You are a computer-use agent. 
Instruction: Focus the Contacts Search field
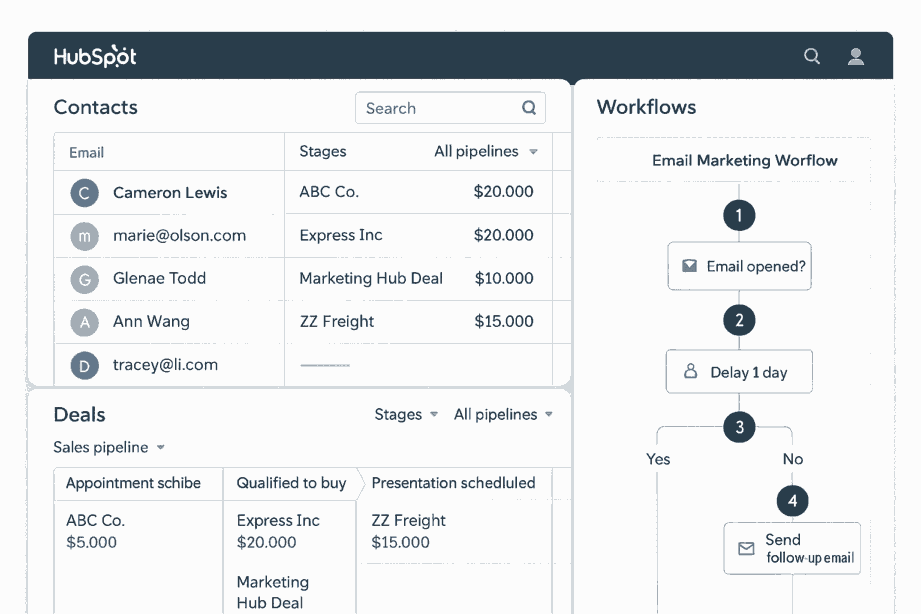click(x=450, y=108)
